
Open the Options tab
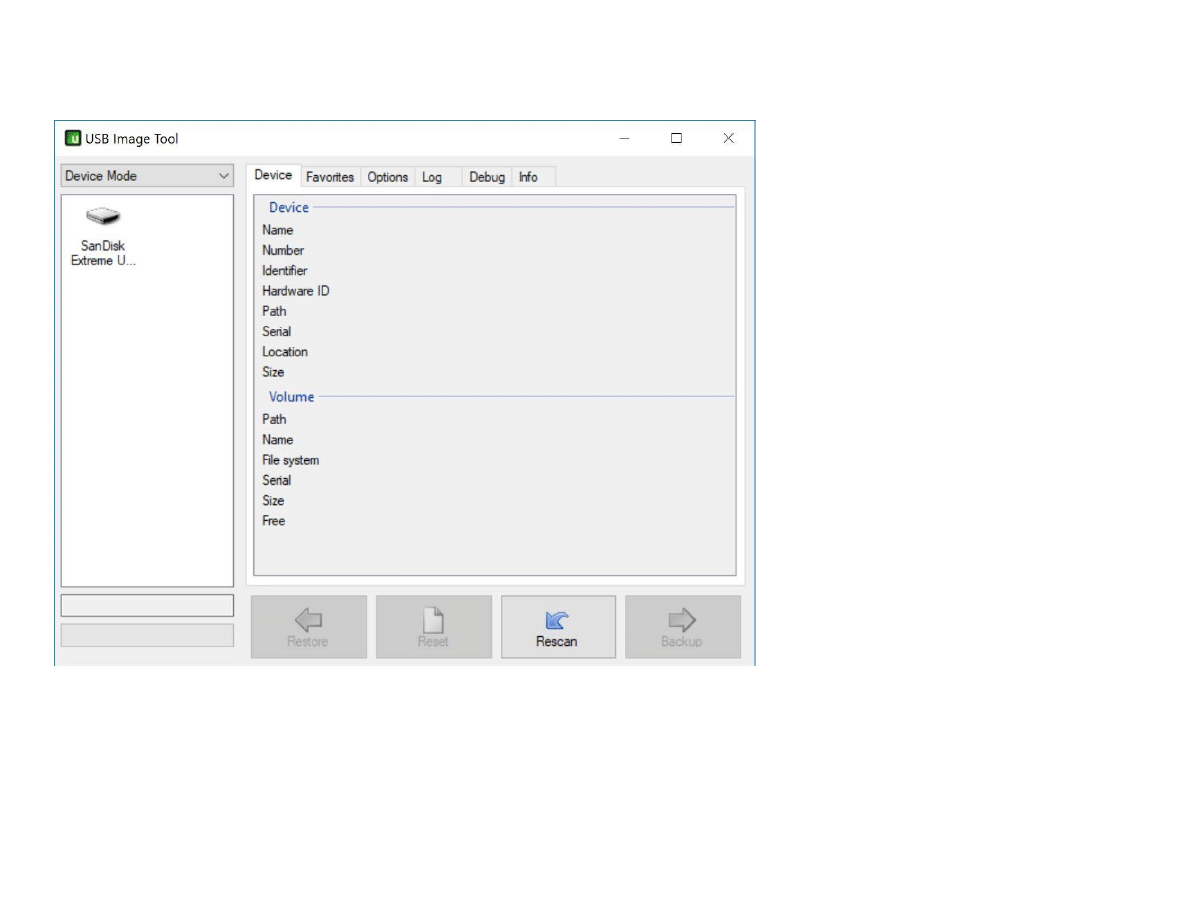387,177
